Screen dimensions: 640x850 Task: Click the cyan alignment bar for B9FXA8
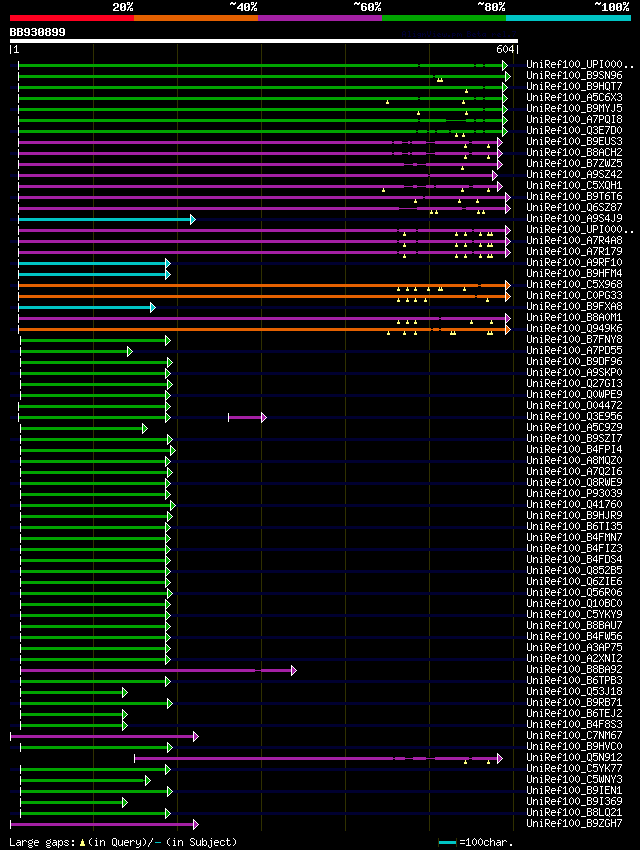click(87, 307)
